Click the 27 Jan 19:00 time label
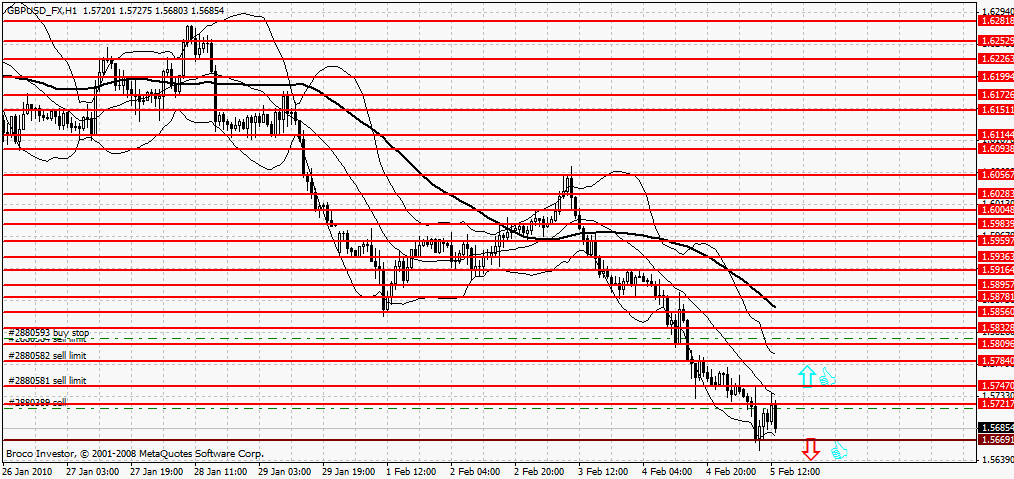This screenshot has width=1014, height=479. pos(156,473)
